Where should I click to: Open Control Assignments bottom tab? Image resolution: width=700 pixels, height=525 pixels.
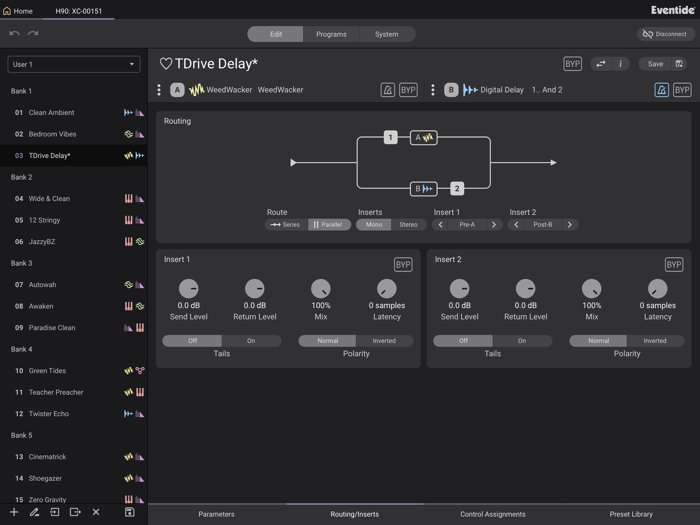tap(493, 514)
